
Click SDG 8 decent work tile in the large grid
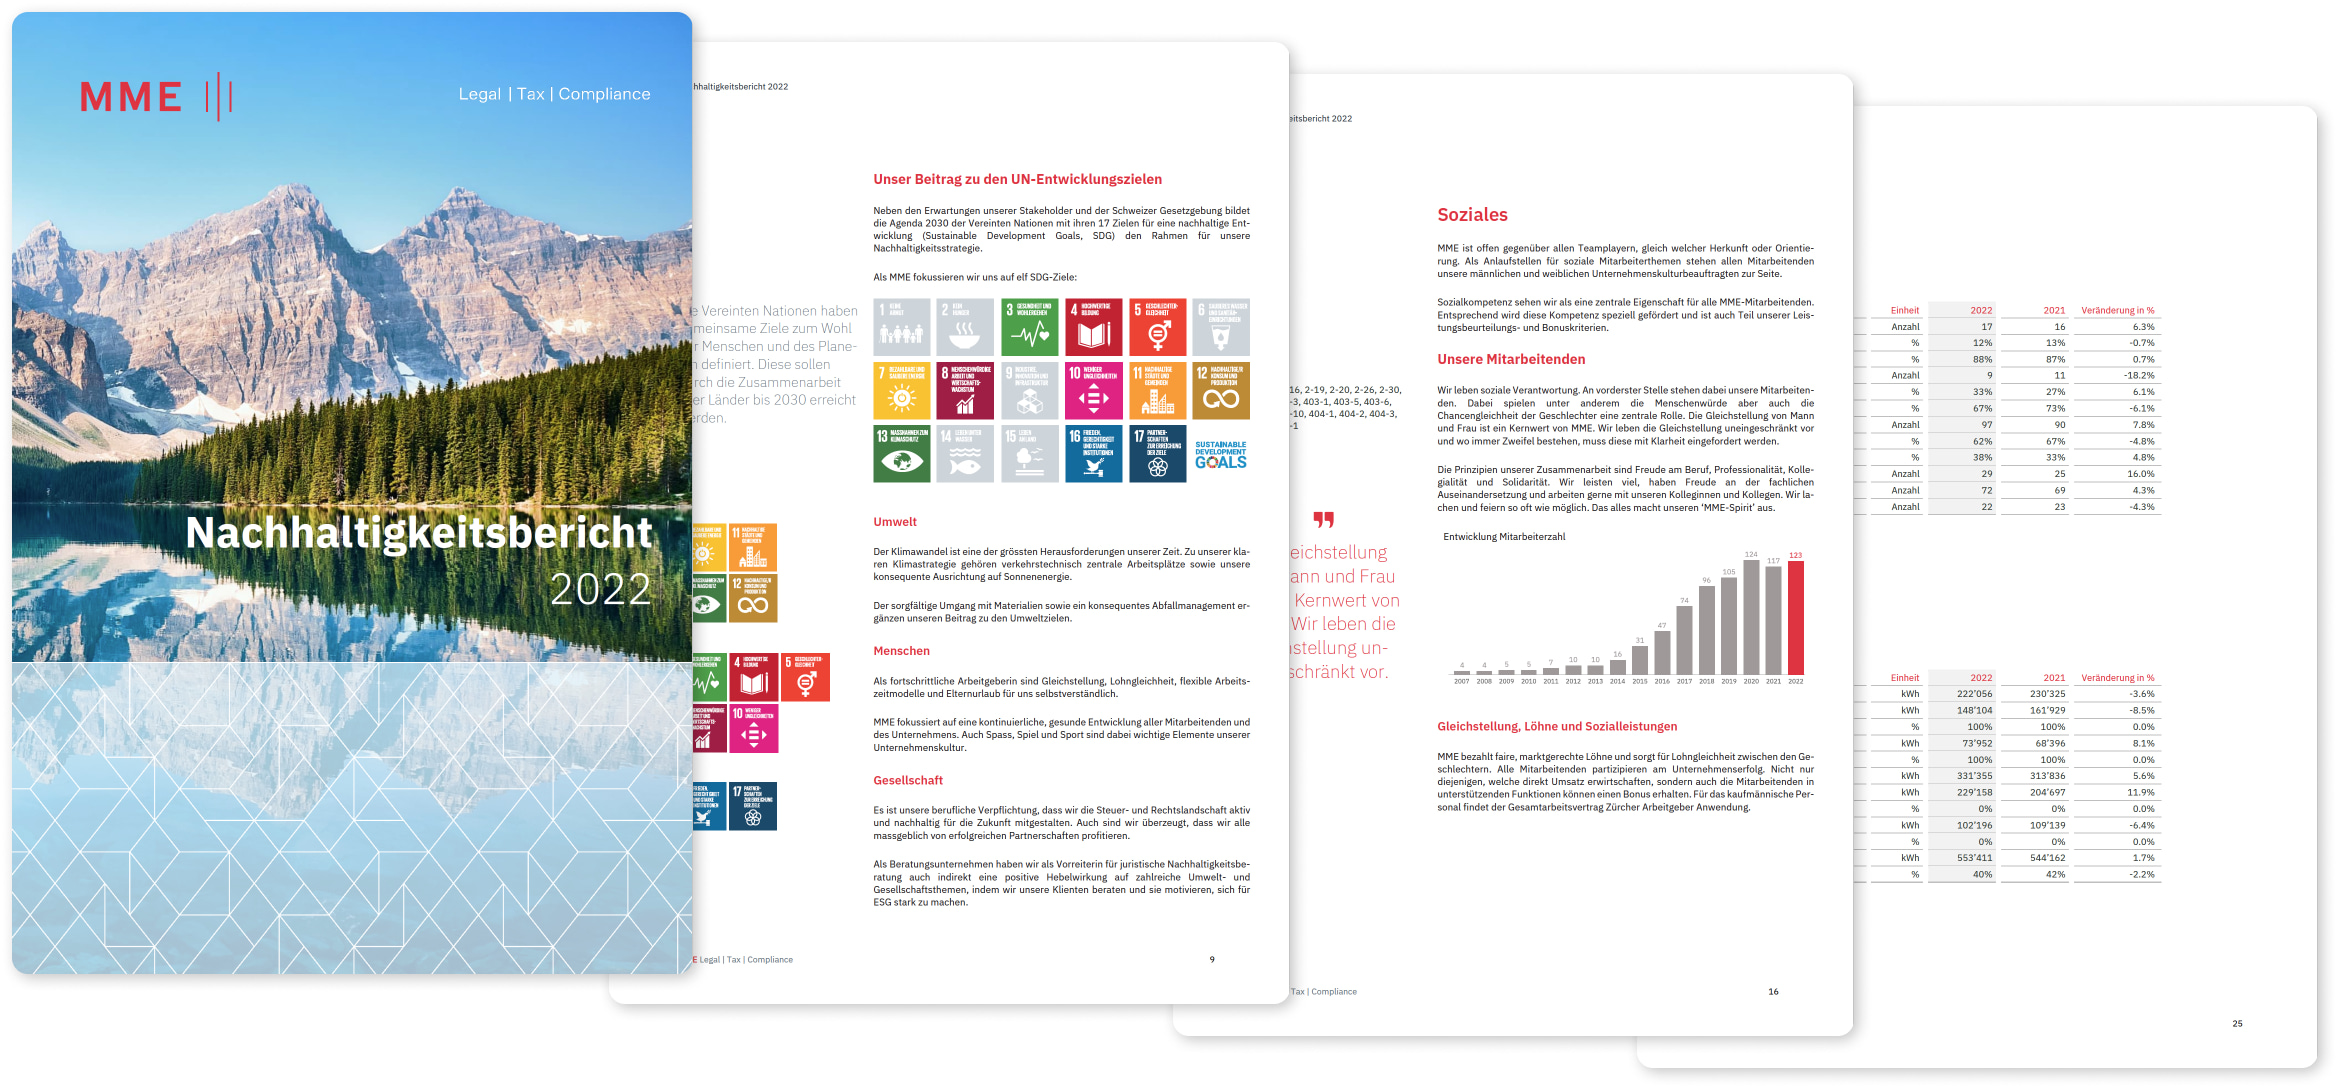point(965,391)
